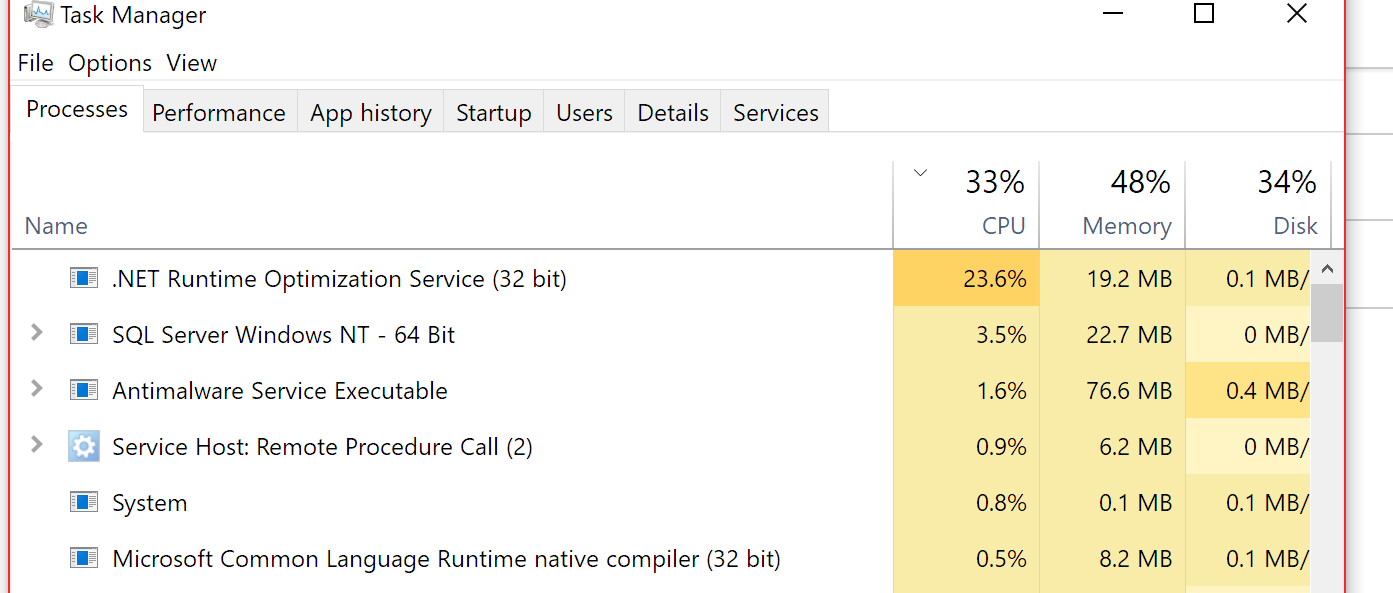This screenshot has width=1393, height=593.
Task: Expand the Antimalware Service Executable group
Action: (37, 389)
